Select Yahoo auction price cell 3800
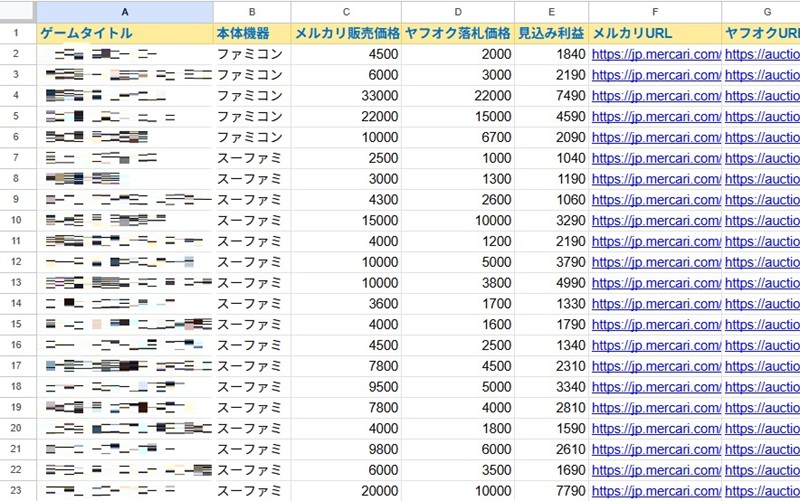 tap(458, 283)
